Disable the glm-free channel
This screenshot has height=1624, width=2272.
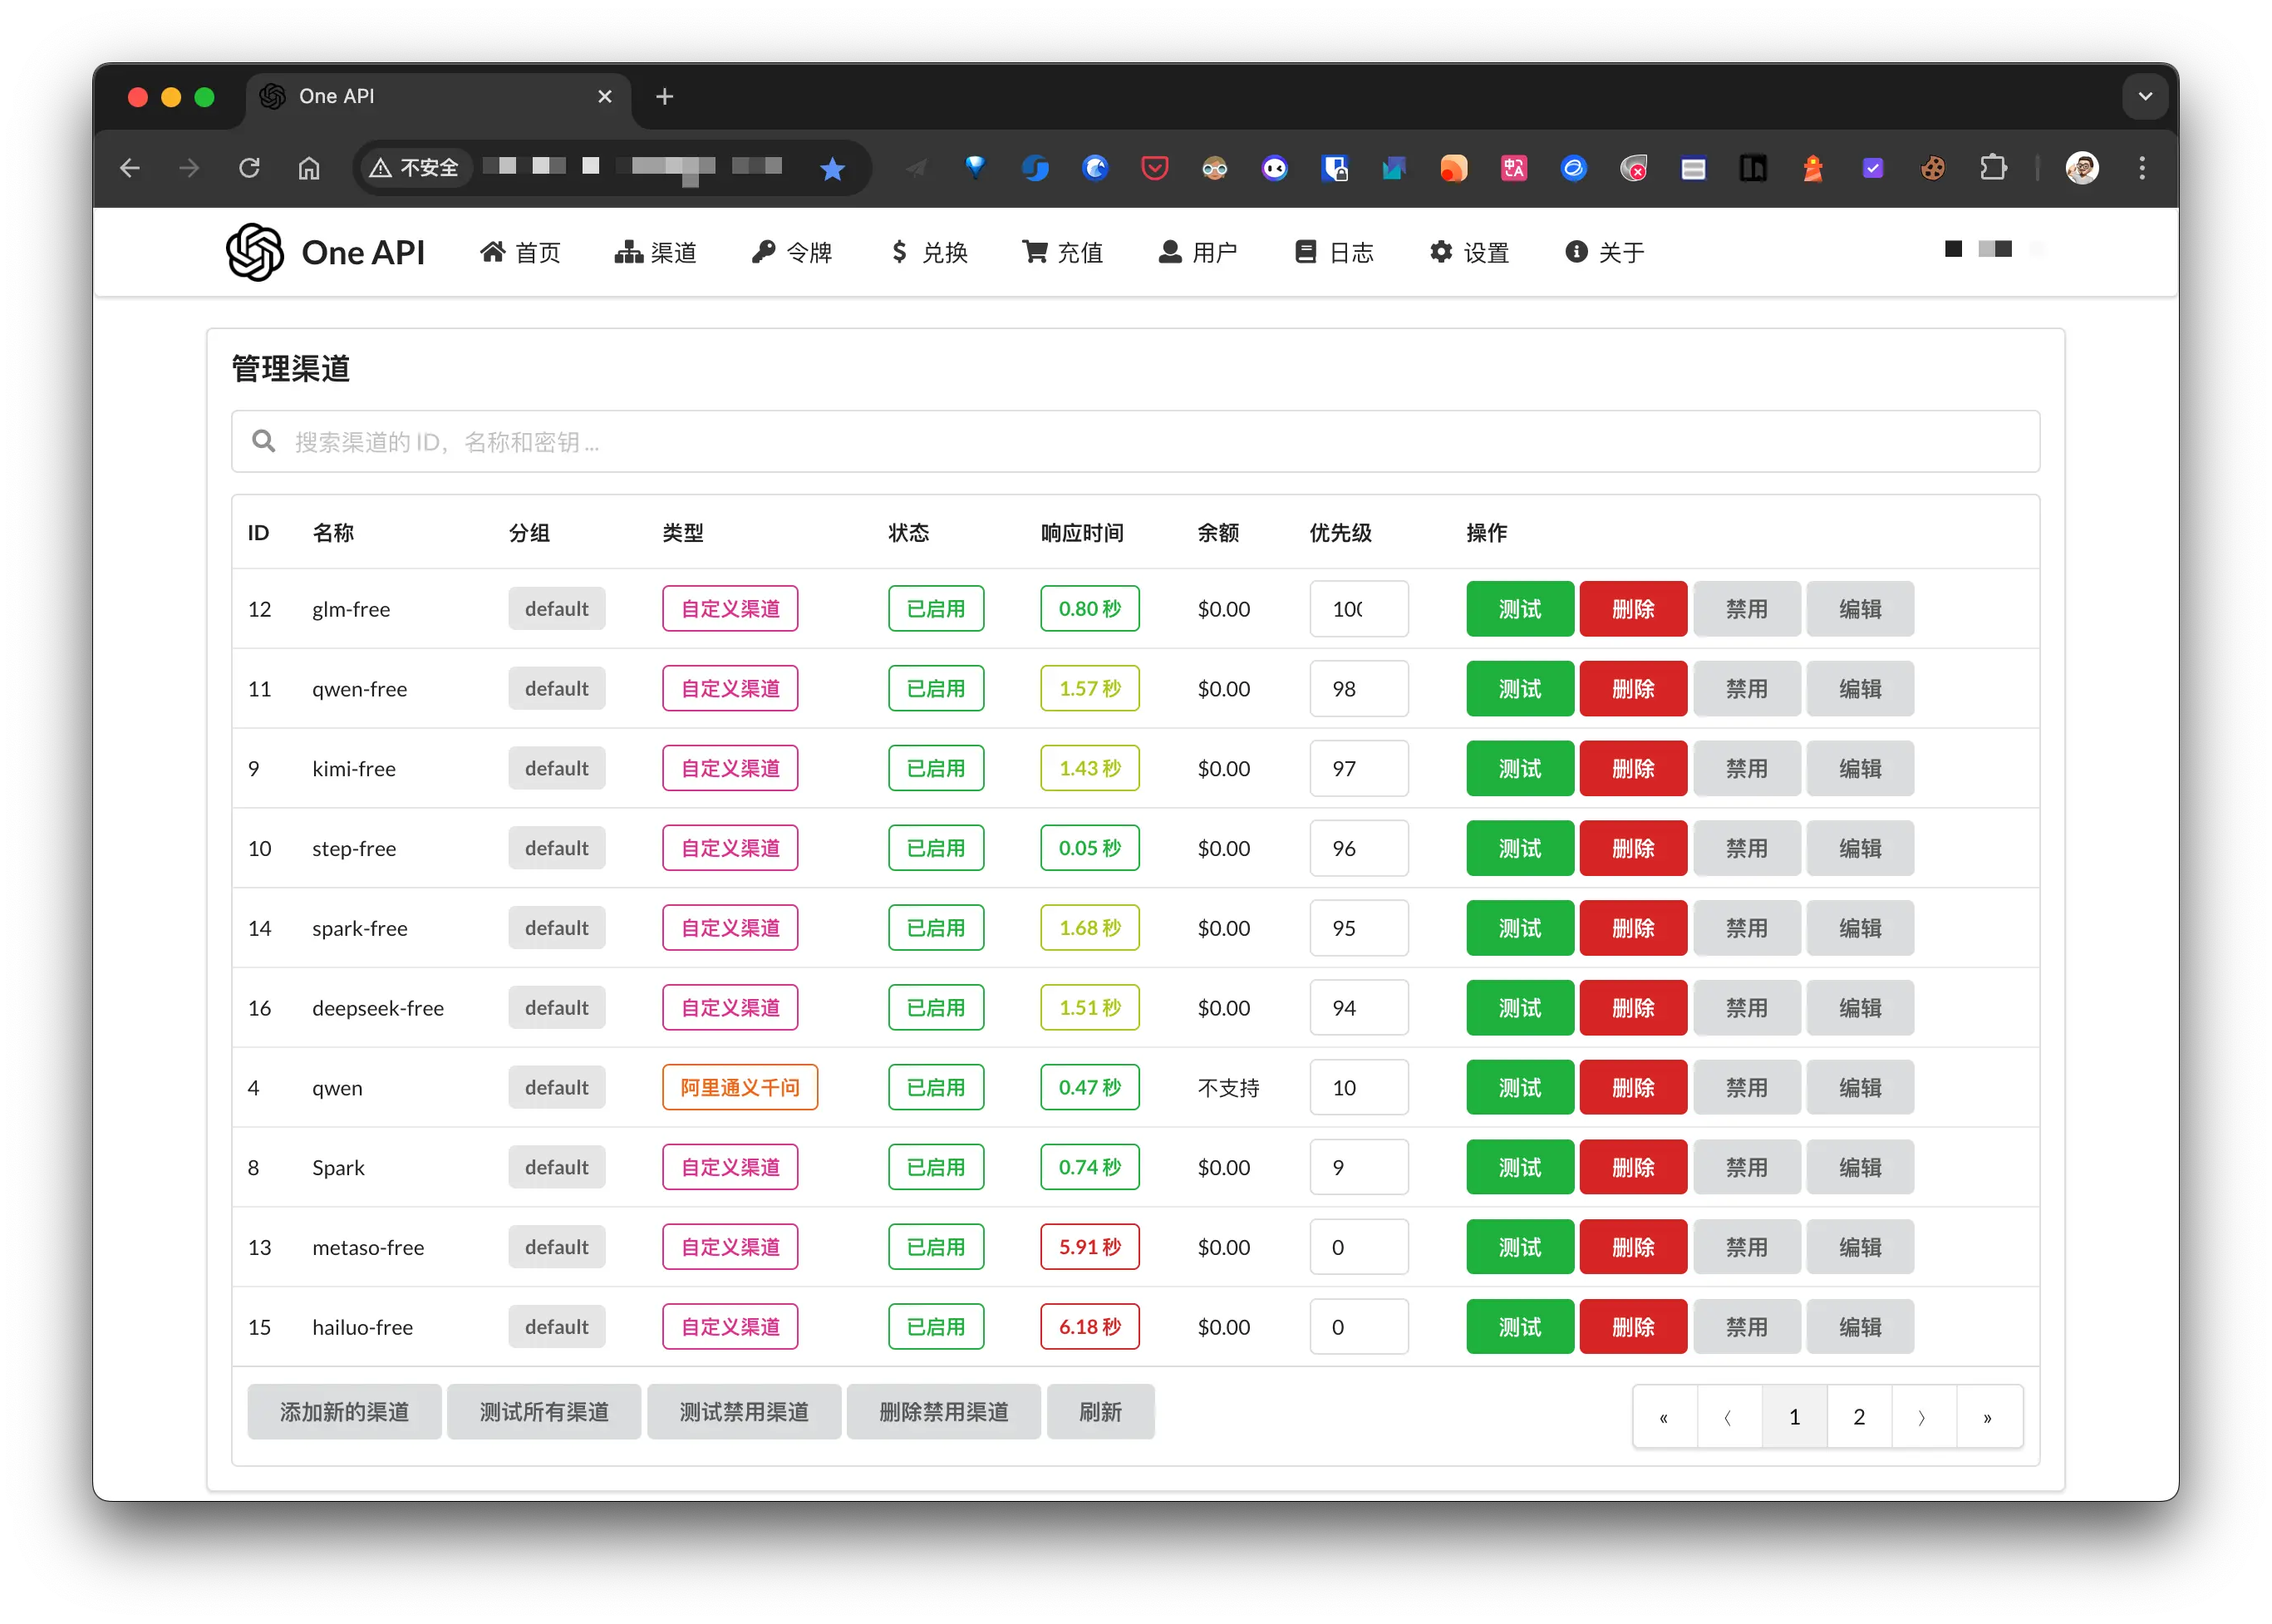[x=1746, y=609]
